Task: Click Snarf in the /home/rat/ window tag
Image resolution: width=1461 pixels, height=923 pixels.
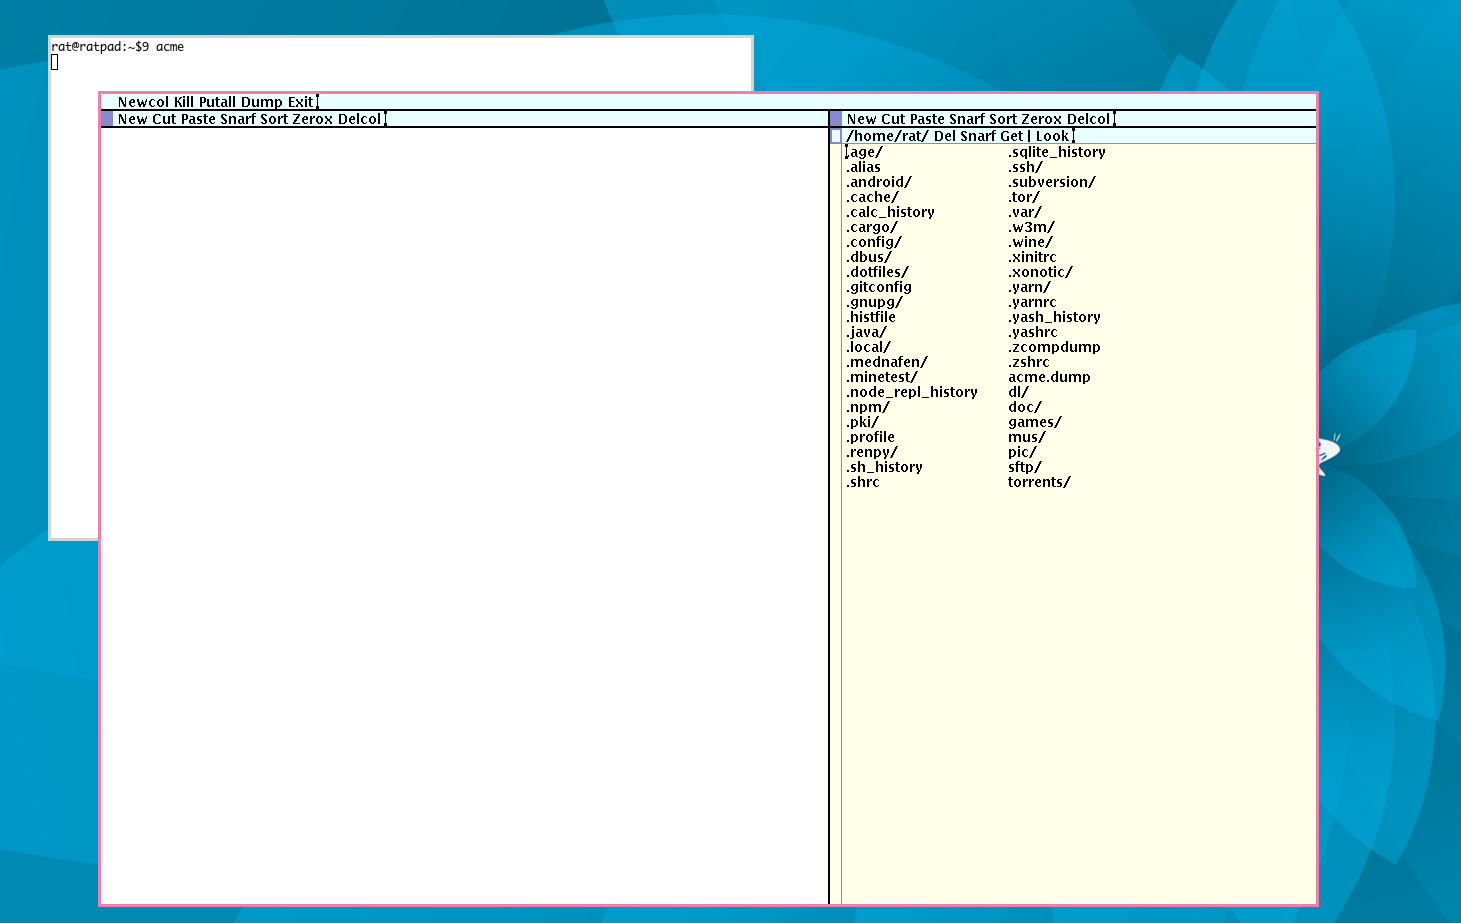Action: tap(979, 136)
